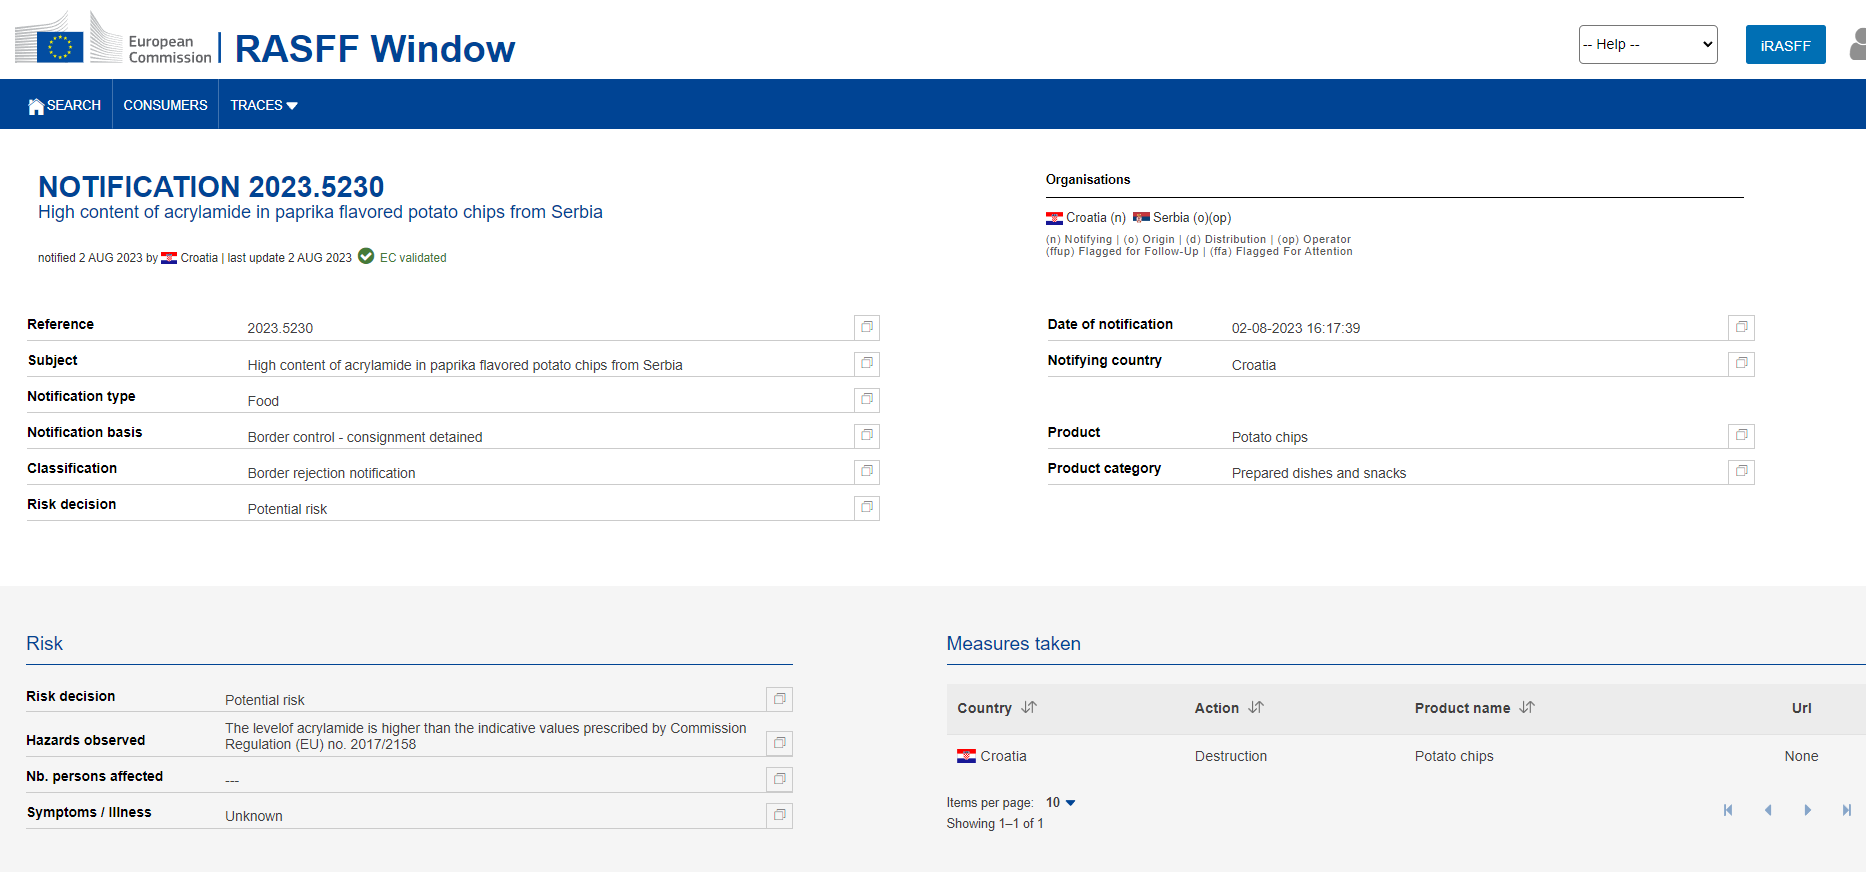Copy the Reference value 2023.5230
Viewport: 1866px width, 872px height.
click(x=867, y=327)
